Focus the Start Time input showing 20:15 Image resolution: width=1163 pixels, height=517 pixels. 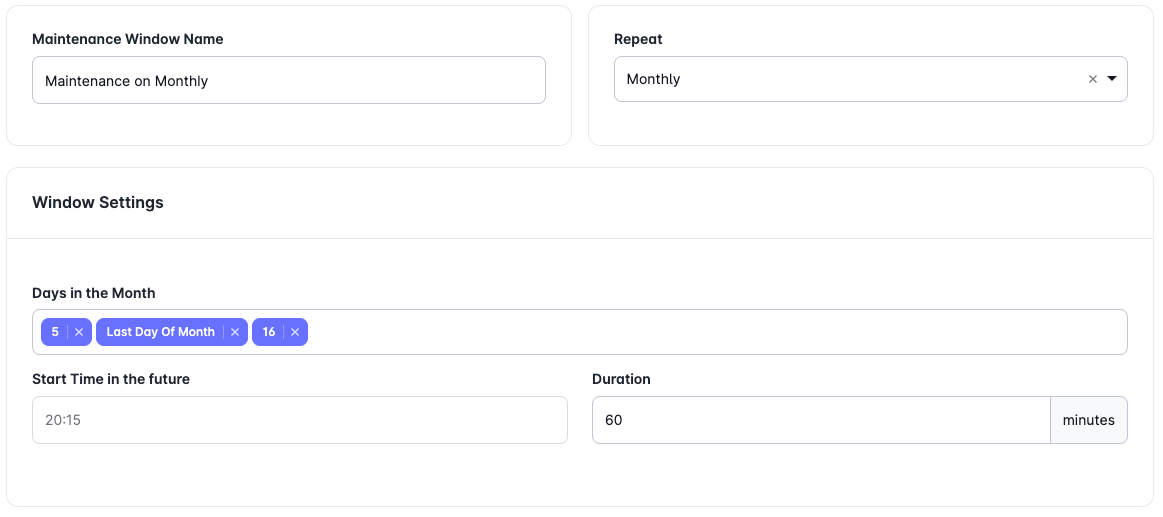coord(299,420)
